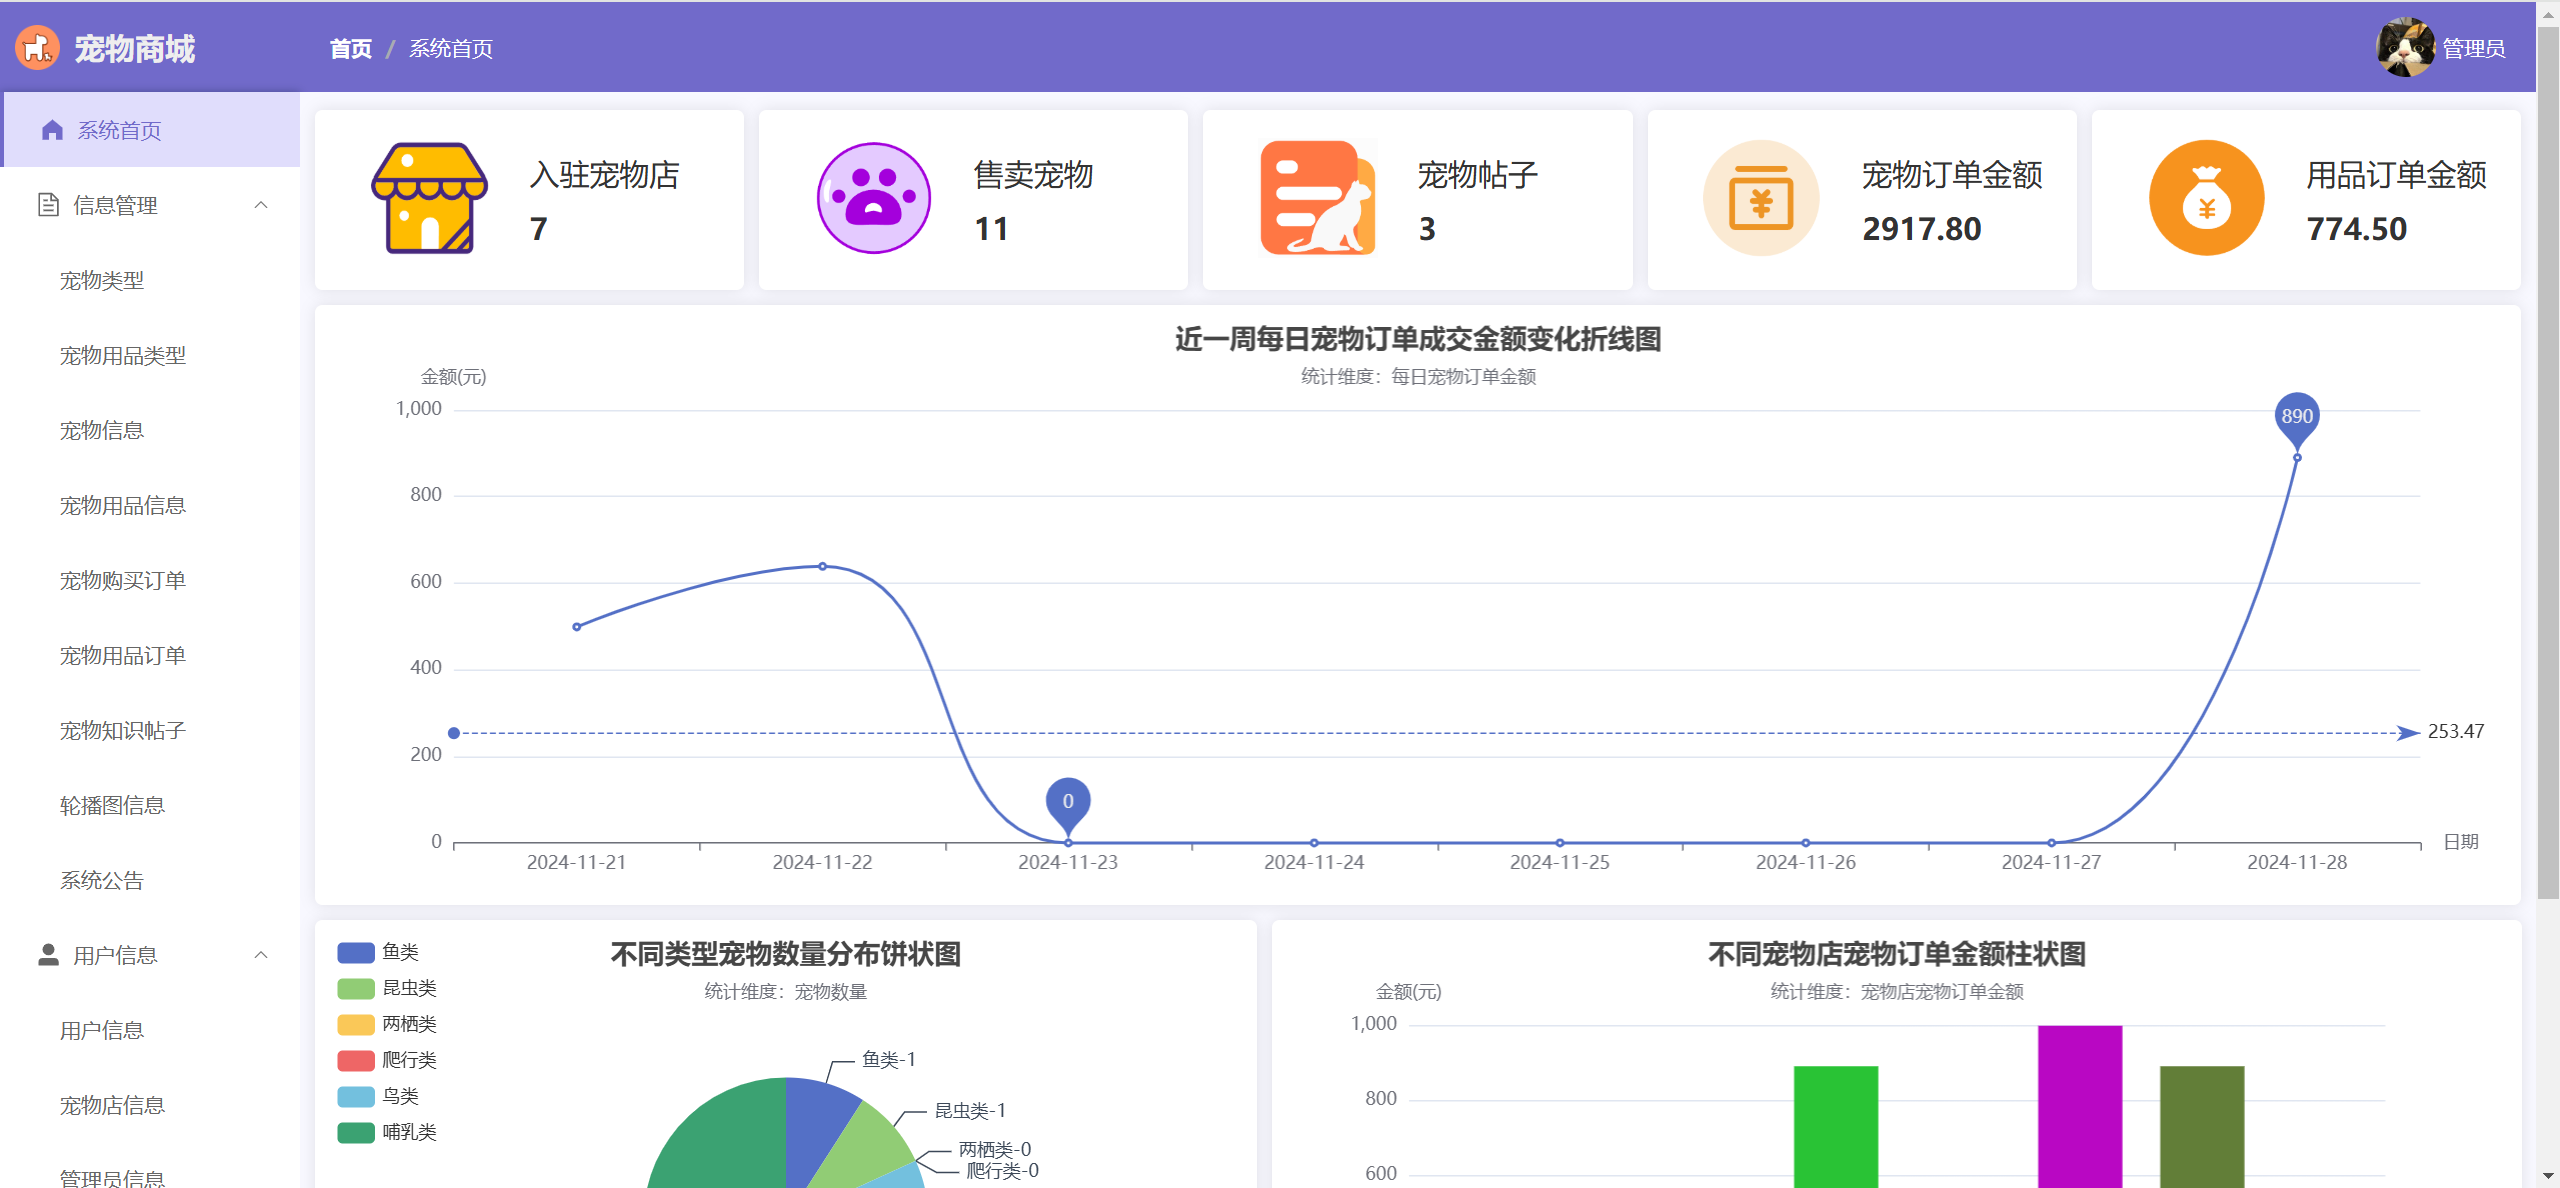Click the yen wallet order icon
The image size is (2560, 1188).
(x=1761, y=198)
